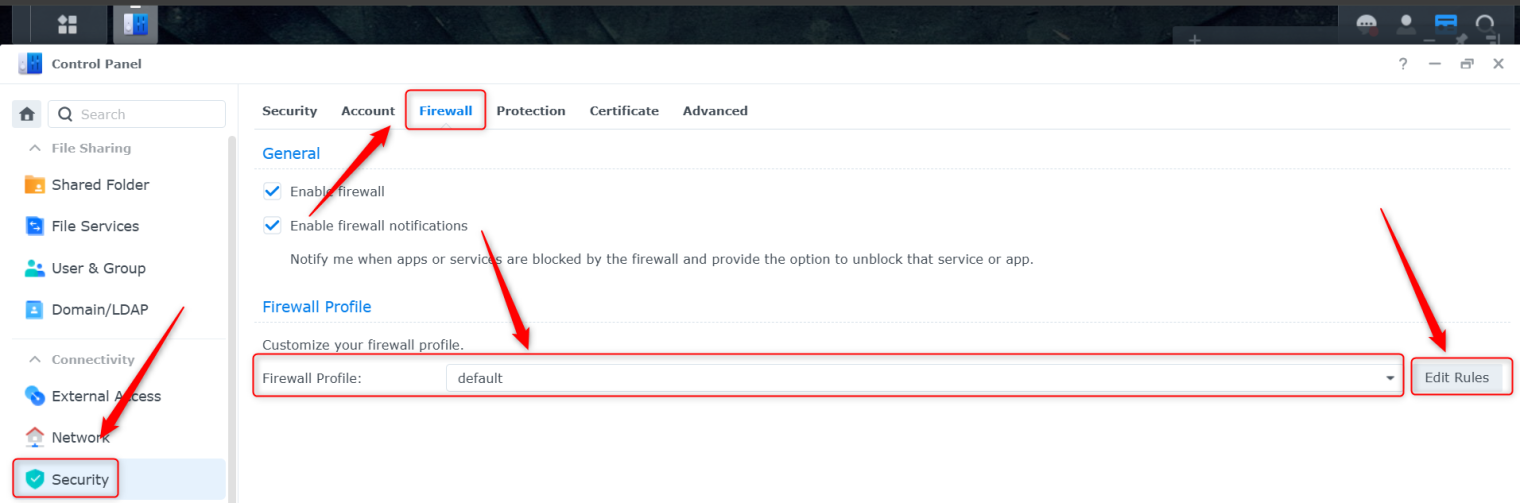Uncheck Enable firewall notifications
The image size is (1520, 503).
point(272,226)
